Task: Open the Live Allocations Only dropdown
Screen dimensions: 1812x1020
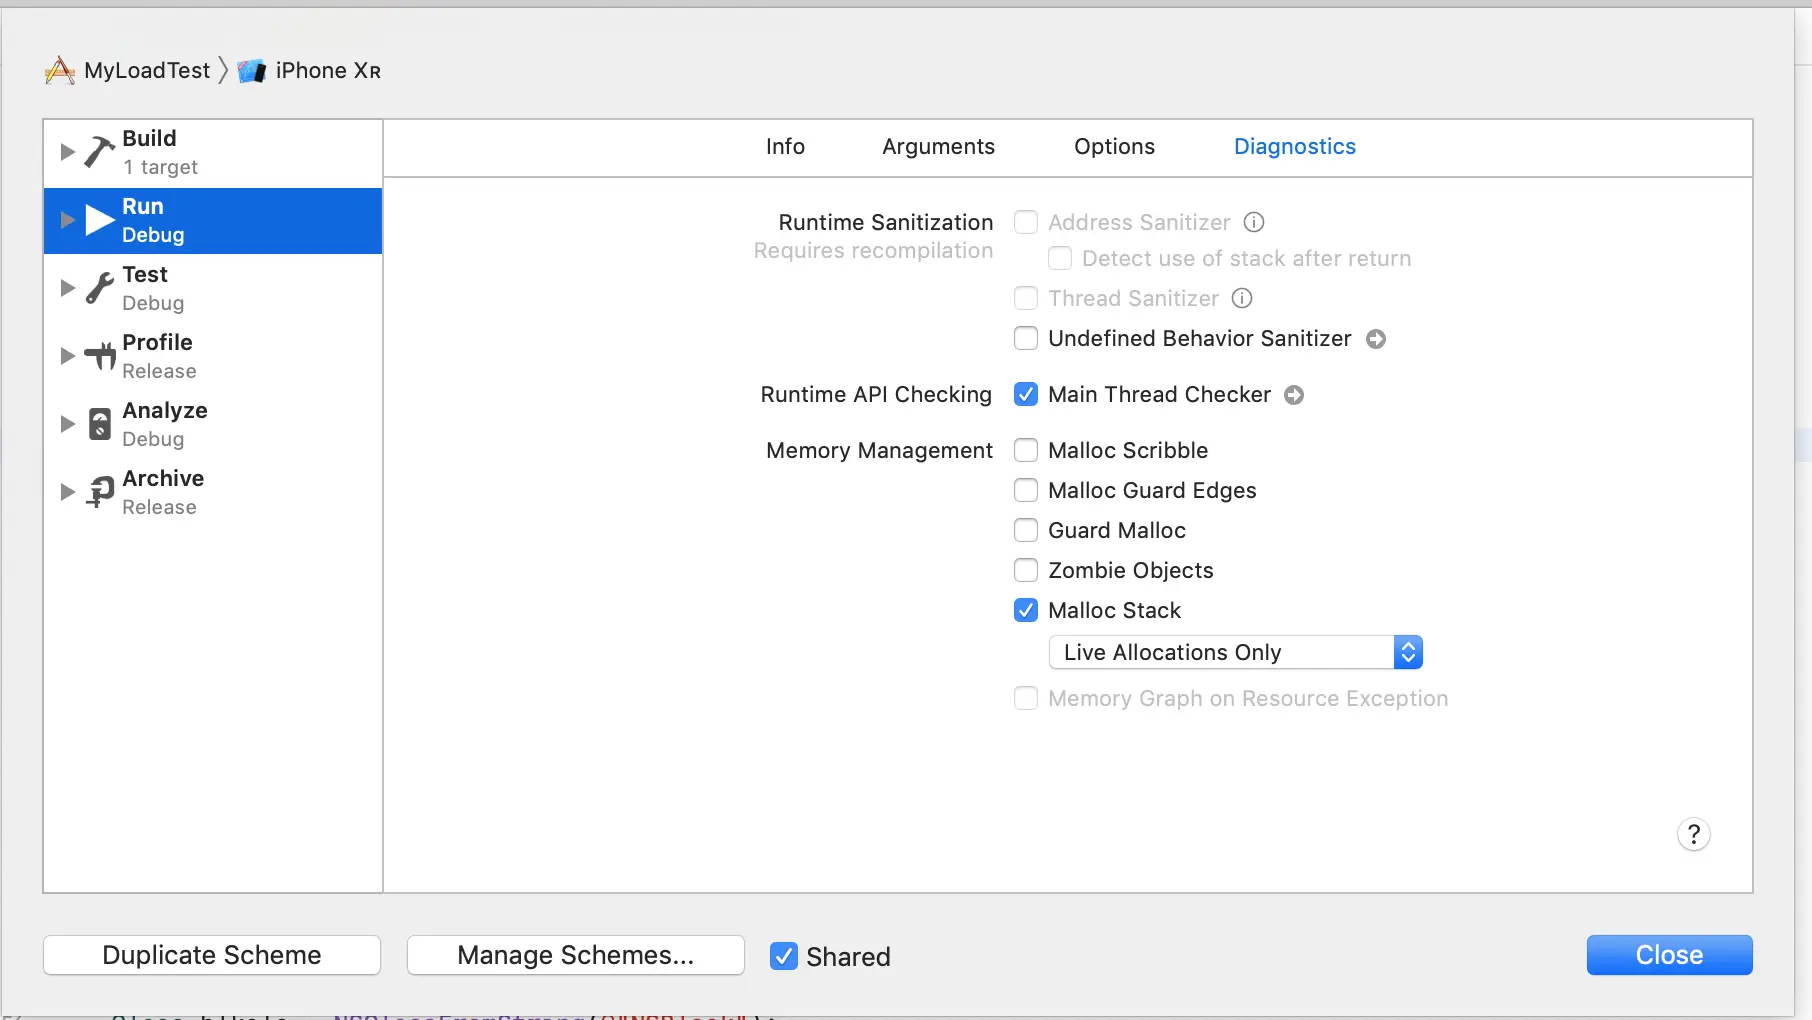Action: [x=1235, y=652]
